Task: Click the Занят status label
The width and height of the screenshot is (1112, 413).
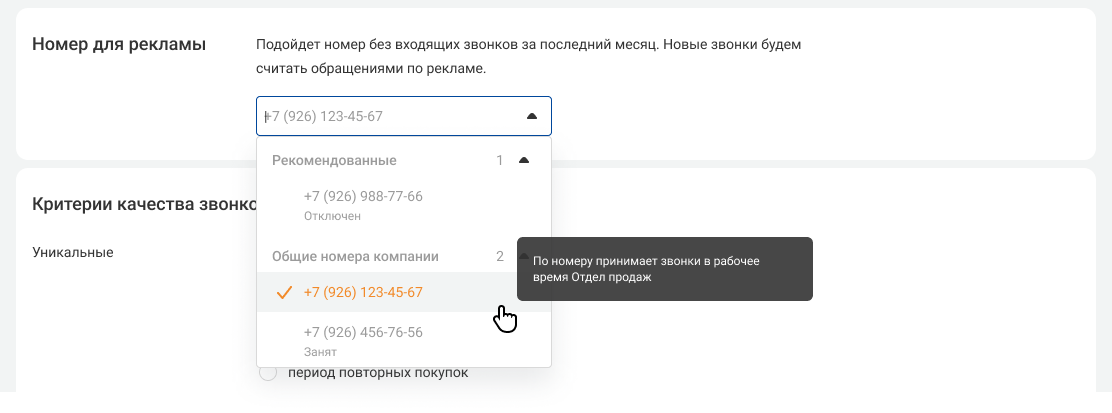Action: point(320,352)
